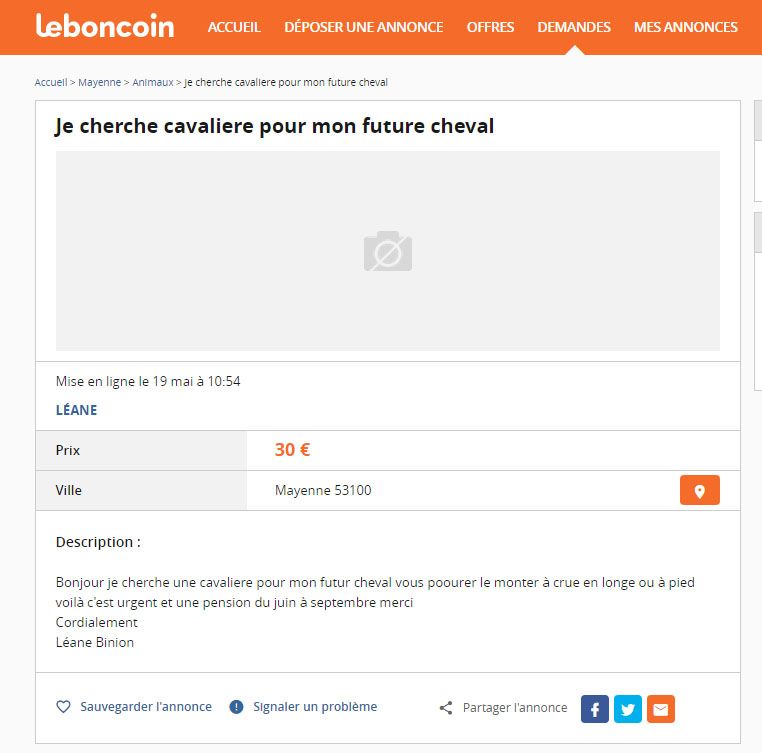Open seller profile LÉANE
The width and height of the screenshot is (762, 753).
[x=77, y=410]
